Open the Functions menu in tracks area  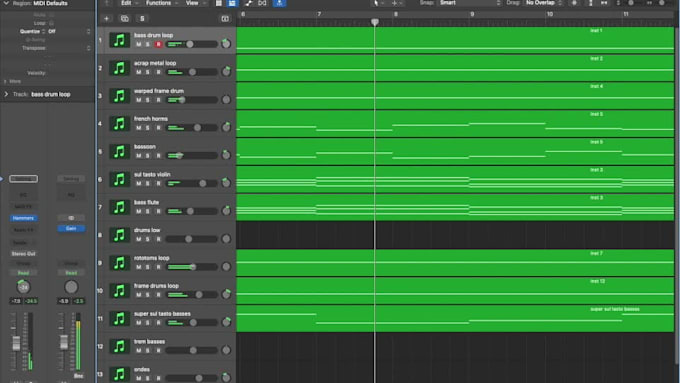tap(162, 3)
